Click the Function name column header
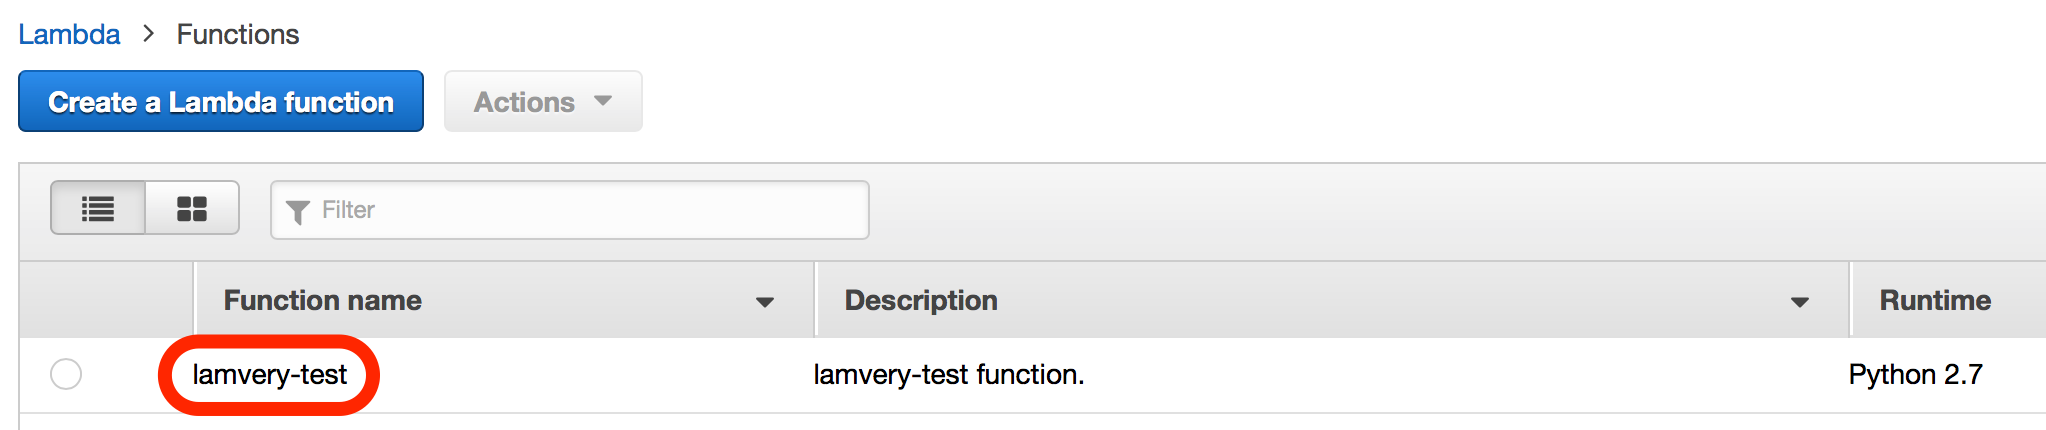The width and height of the screenshot is (2046, 430). coord(322,300)
